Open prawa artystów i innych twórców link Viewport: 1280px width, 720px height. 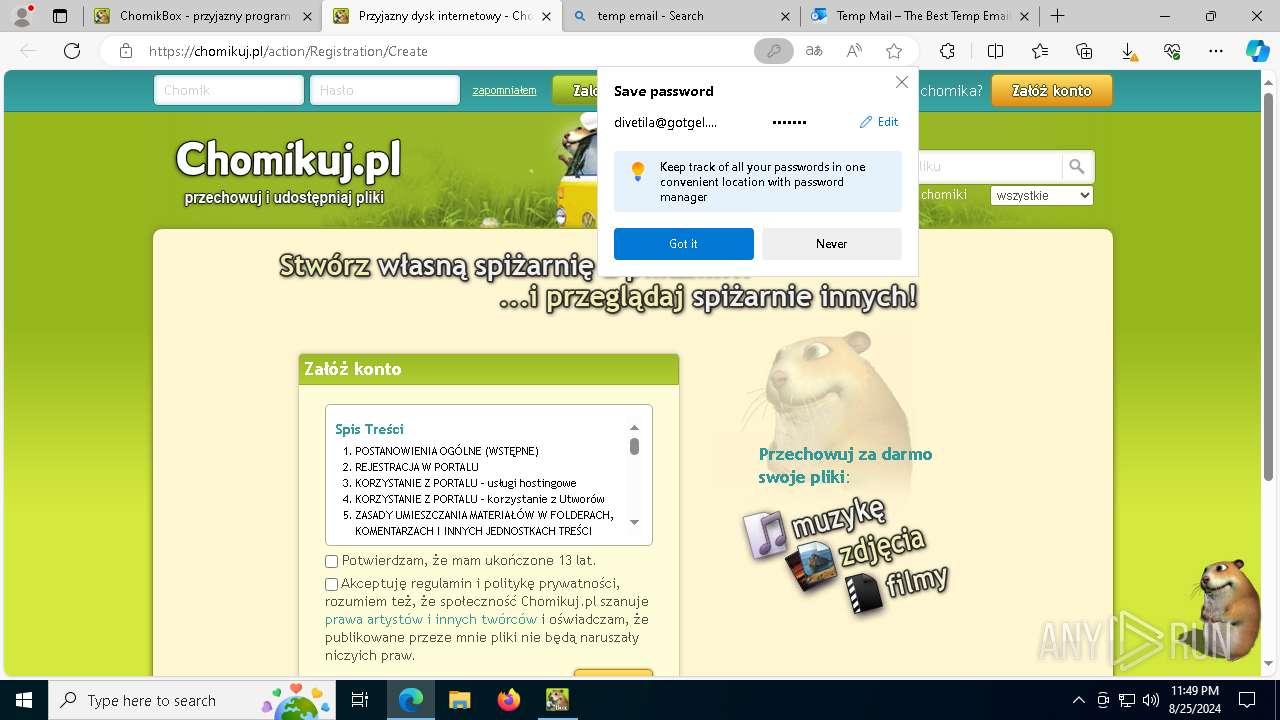[431, 619]
